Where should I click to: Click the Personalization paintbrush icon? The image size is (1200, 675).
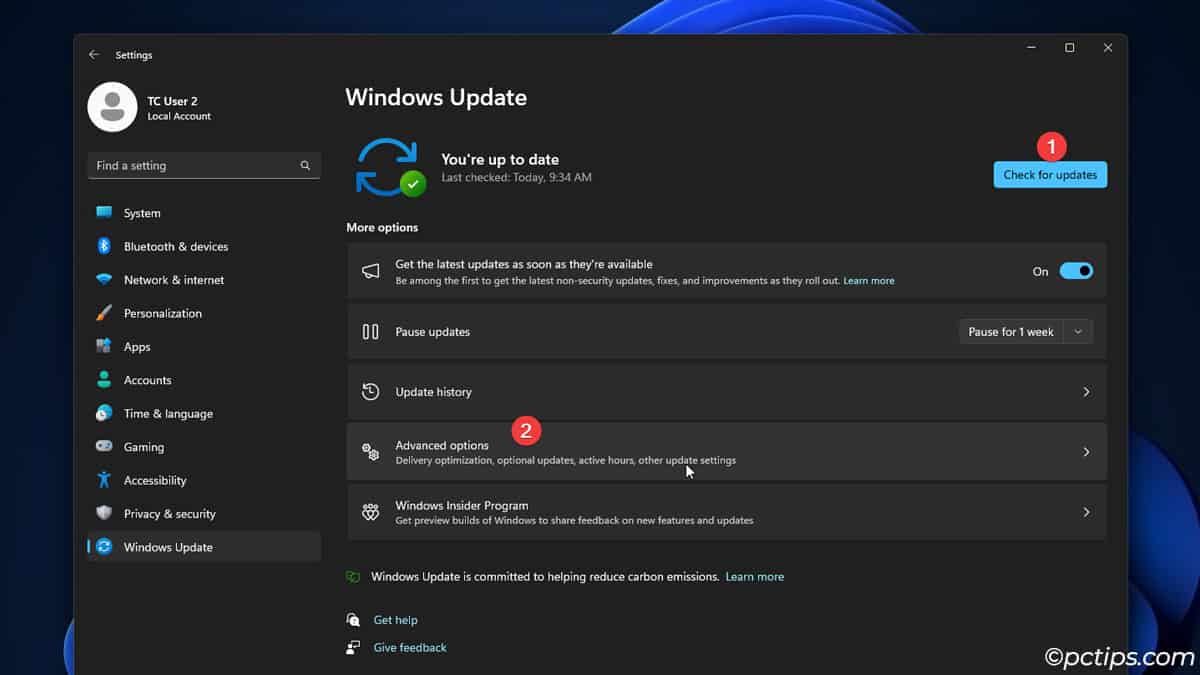pyautogui.click(x=104, y=313)
